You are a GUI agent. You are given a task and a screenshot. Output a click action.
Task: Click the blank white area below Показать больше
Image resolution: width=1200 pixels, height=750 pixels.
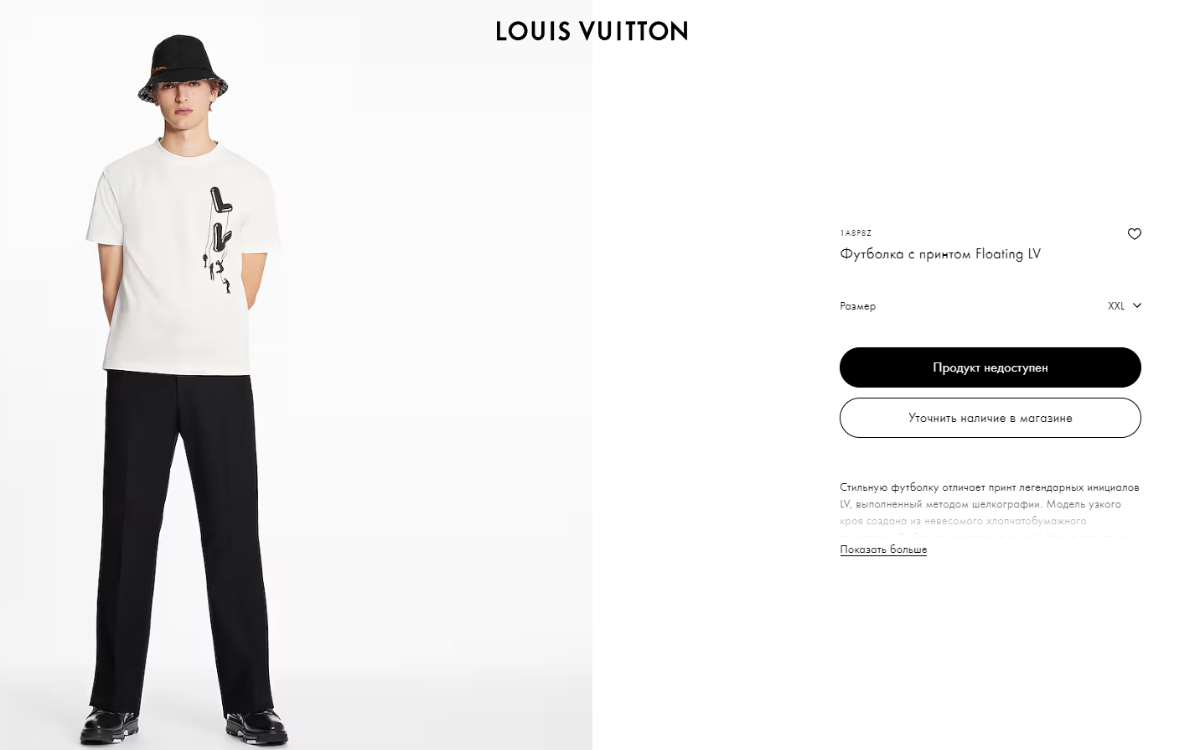[x=990, y=650]
